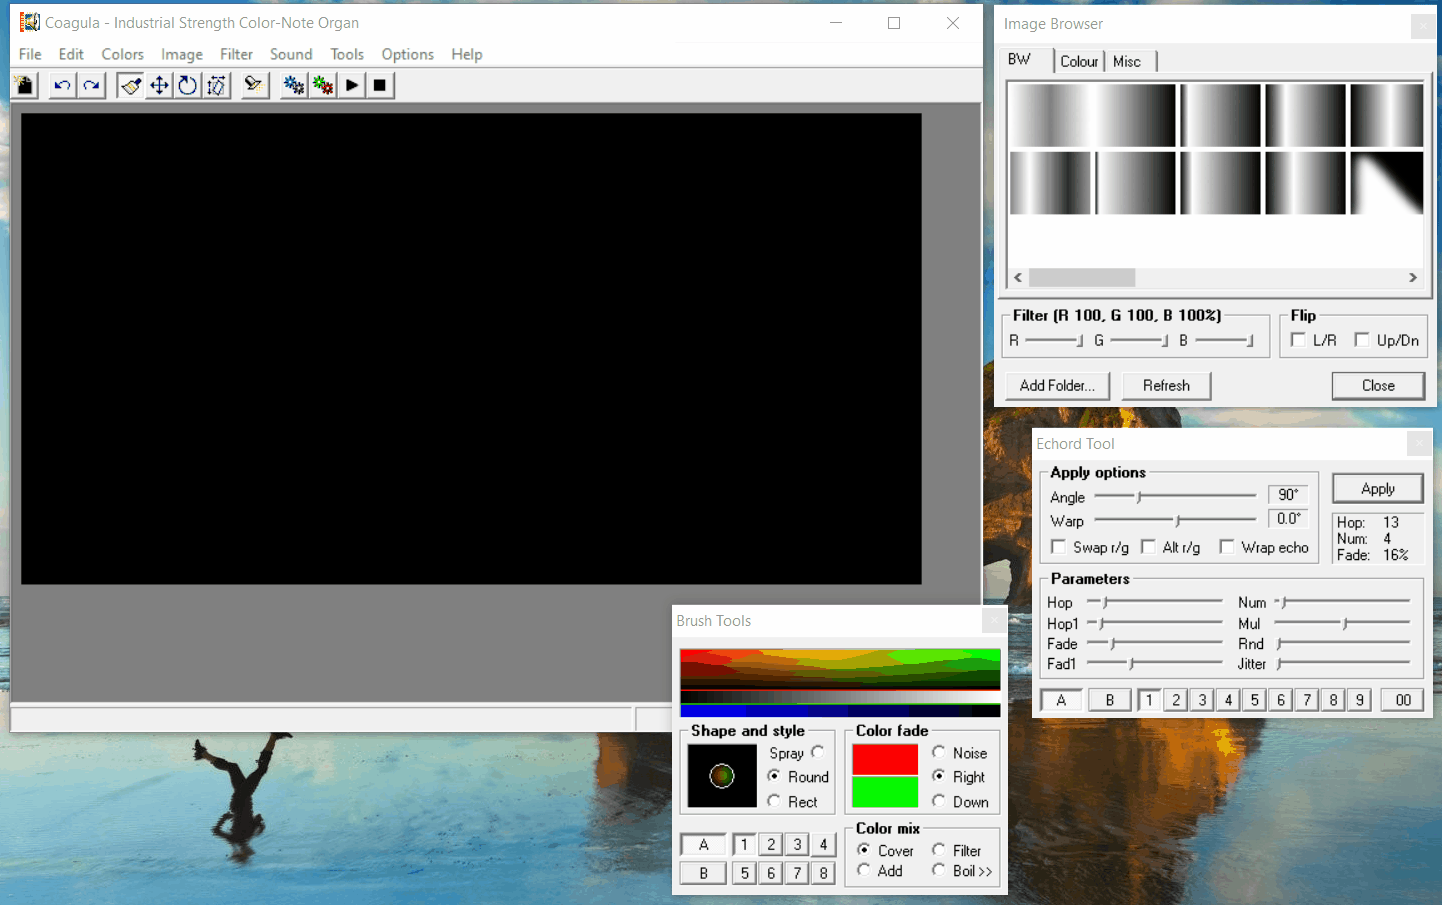
Task: Select the scale/stretch tool icon
Action: coord(217,86)
